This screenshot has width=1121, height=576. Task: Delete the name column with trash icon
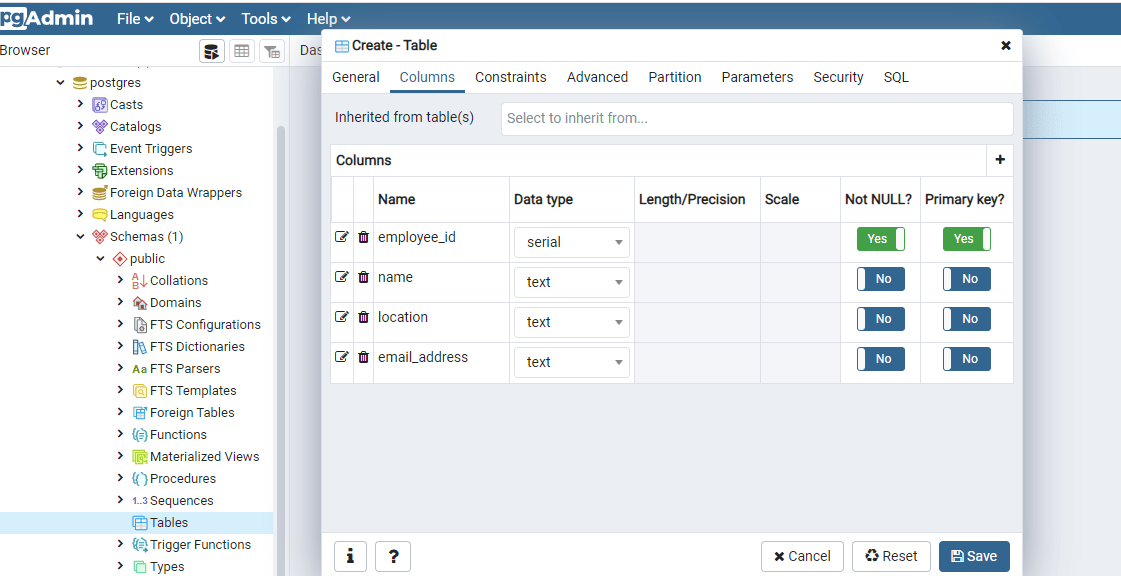(x=363, y=277)
